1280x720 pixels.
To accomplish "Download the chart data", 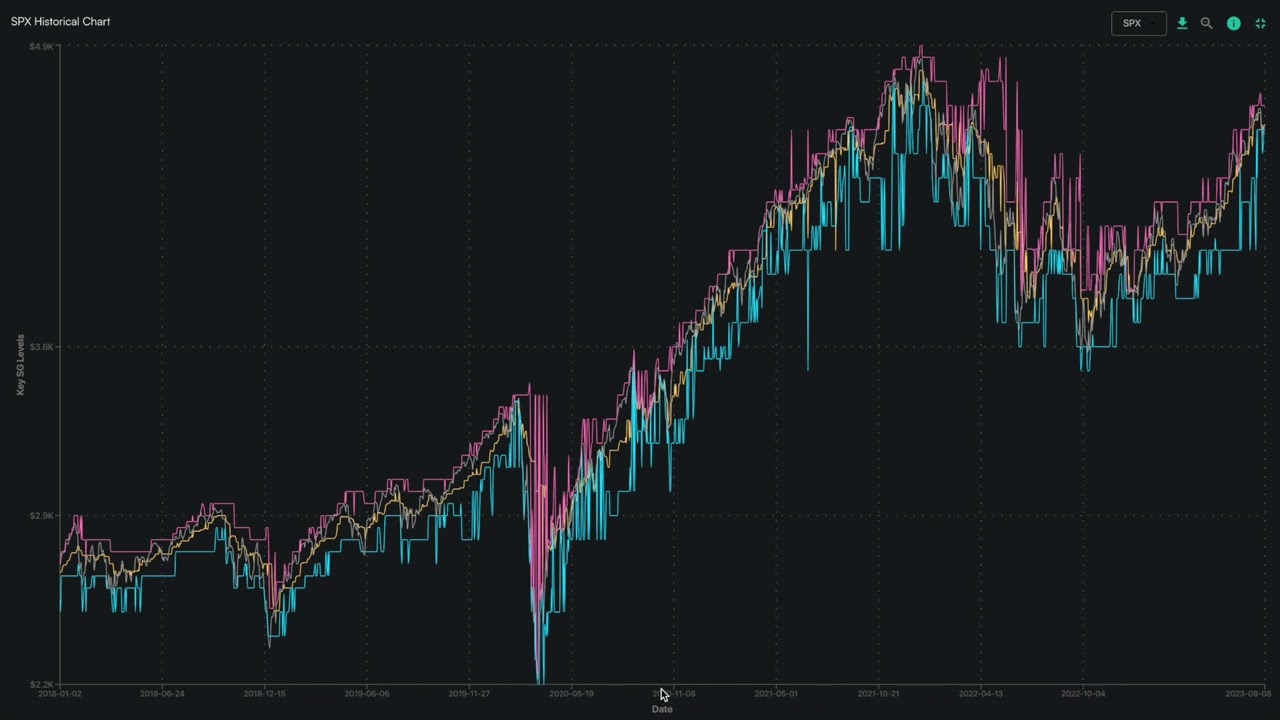I will pyautogui.click(x=1182, y=23).
